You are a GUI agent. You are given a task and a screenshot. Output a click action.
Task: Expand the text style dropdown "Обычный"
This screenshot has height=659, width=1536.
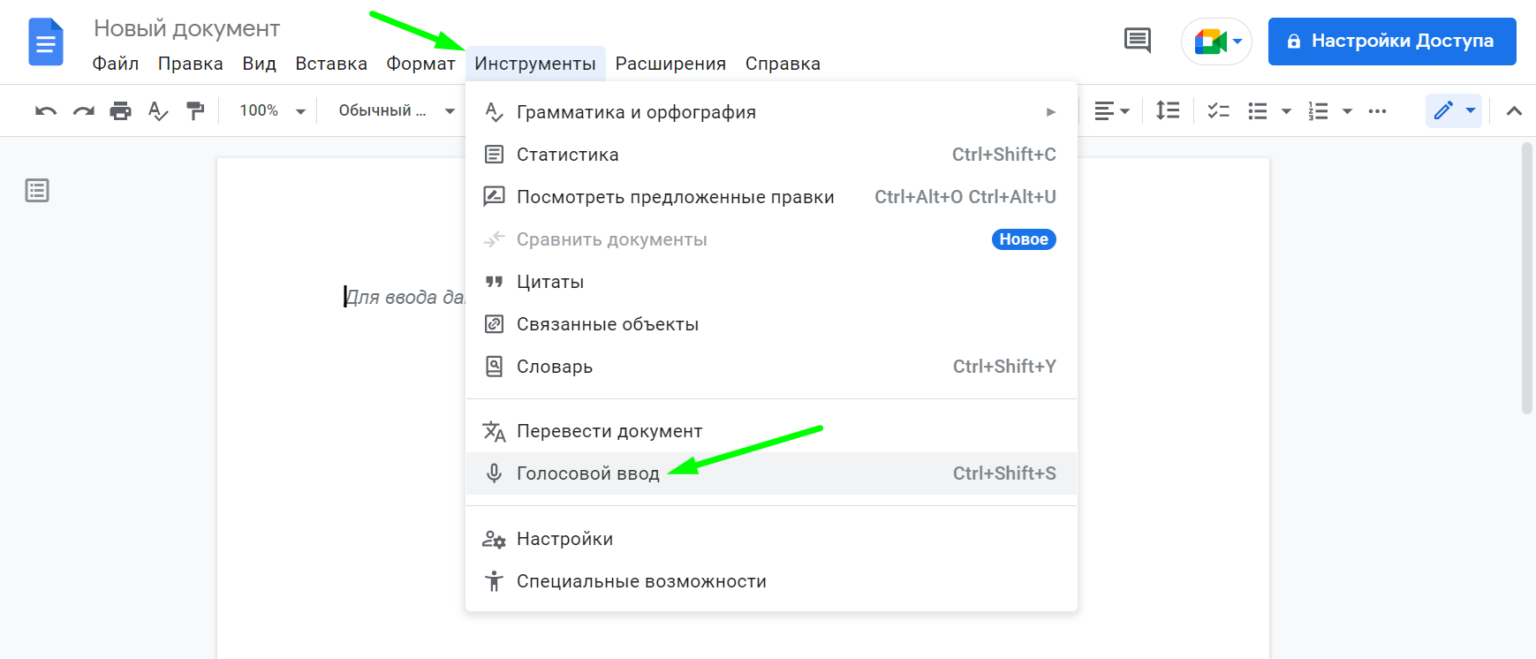pyautogui.click(x=396, y=111)
